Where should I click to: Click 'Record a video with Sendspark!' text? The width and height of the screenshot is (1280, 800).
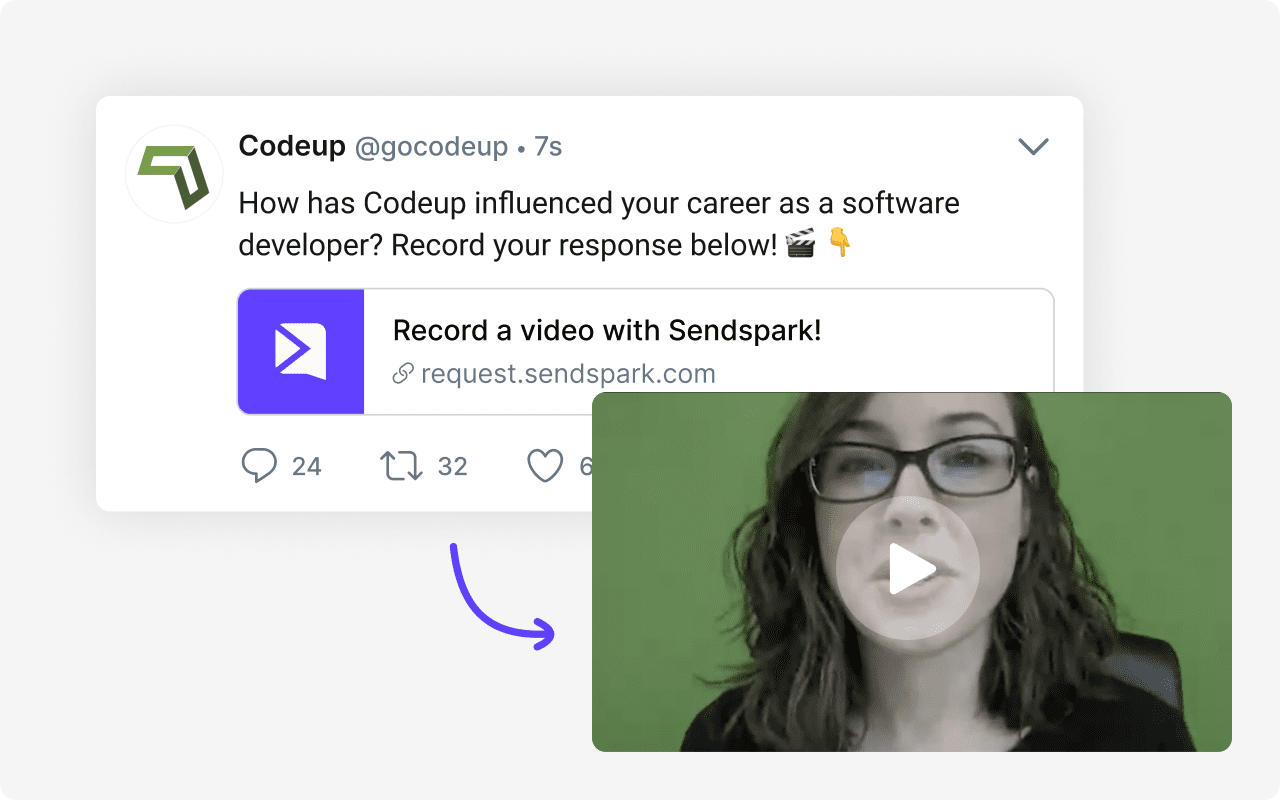pyautogui.click(x=607, y=330)
